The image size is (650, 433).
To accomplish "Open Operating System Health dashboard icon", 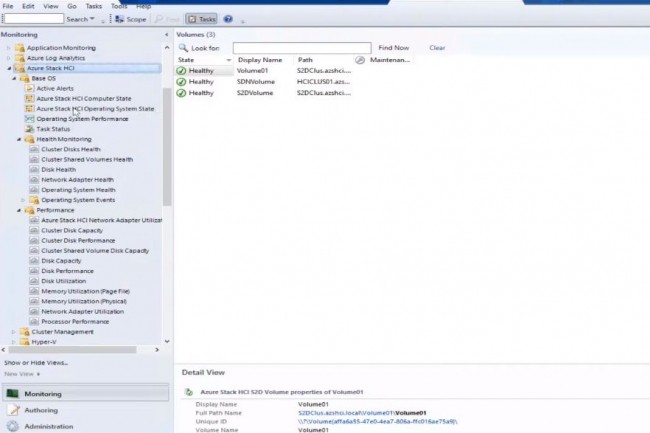I will [x=34, y=190].
